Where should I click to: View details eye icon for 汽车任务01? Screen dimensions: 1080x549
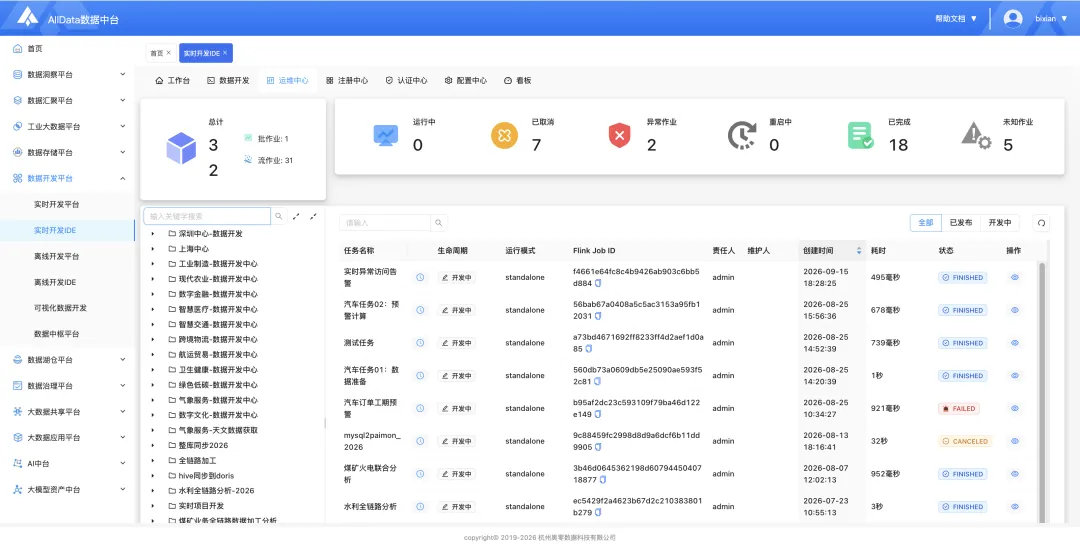pos(1015,375)
